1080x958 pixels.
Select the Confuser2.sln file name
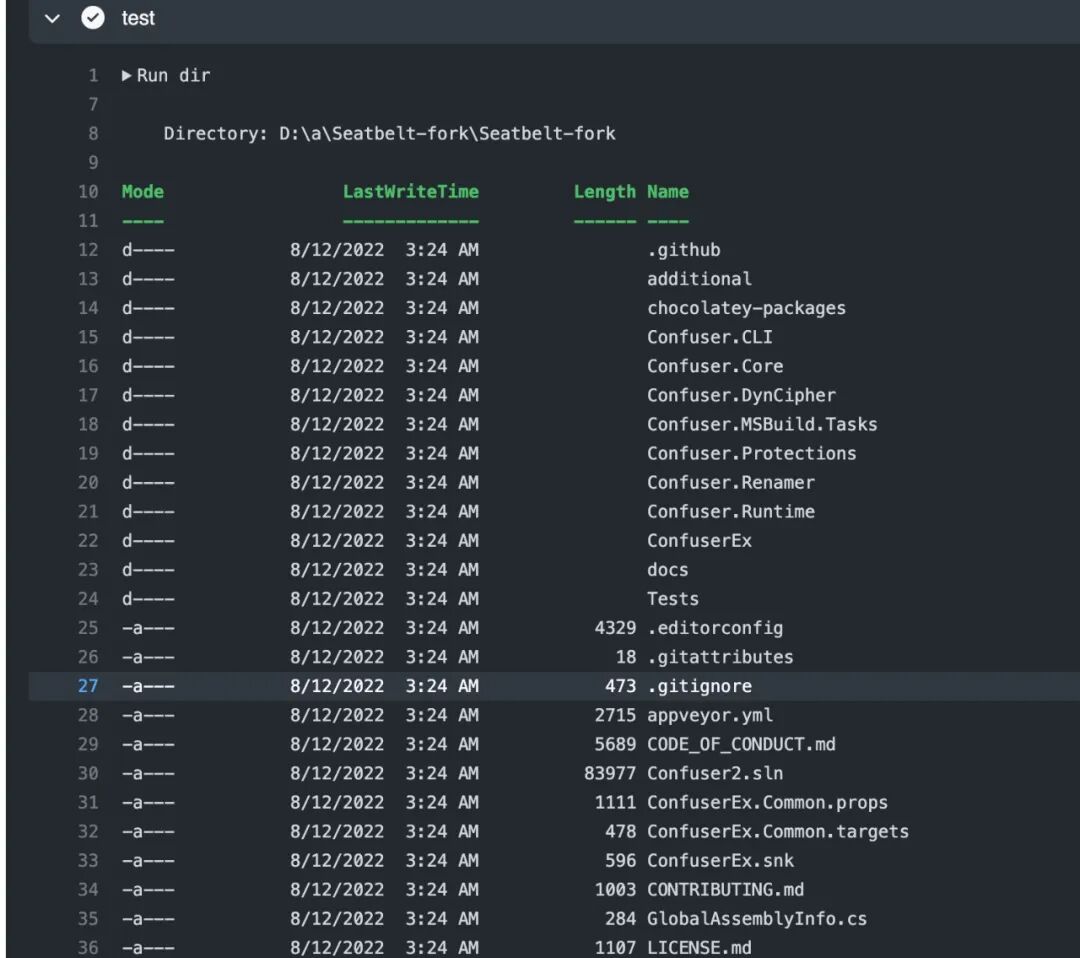coord(715,773)
